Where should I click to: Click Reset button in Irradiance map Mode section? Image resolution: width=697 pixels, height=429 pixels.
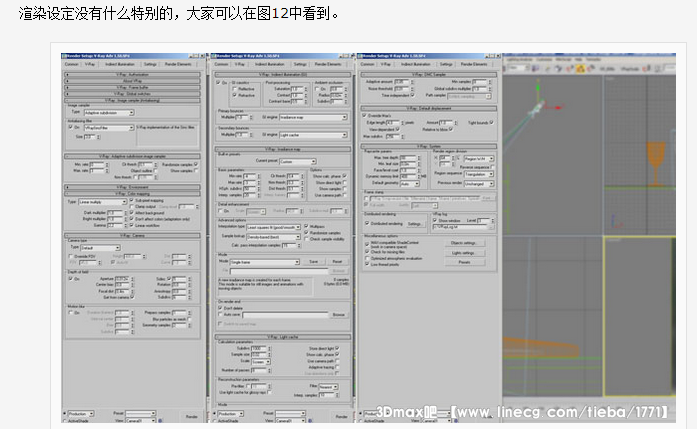point(337,262)
